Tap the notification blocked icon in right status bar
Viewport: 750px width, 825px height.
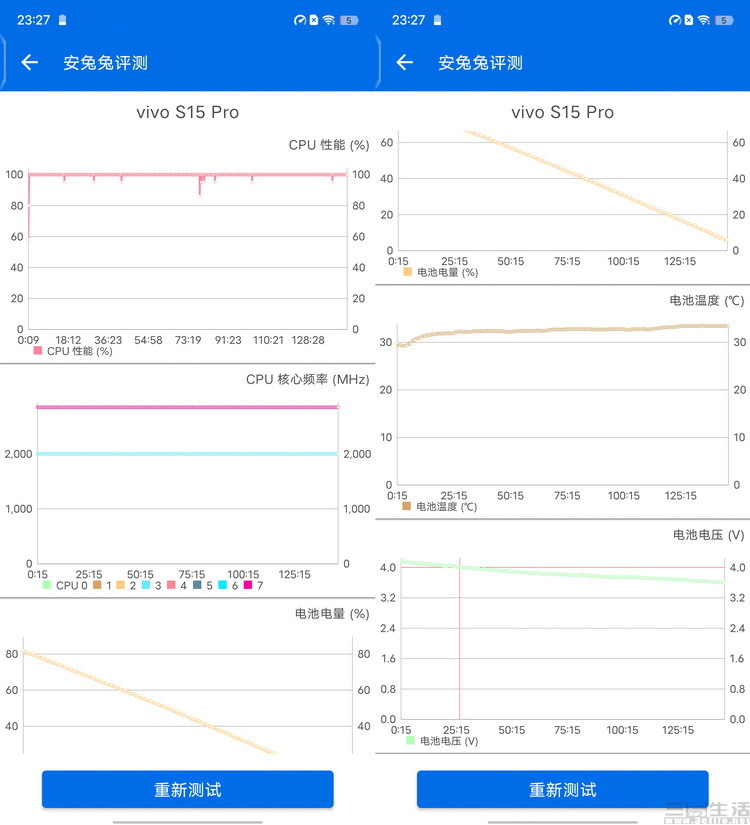tap(688, 20)
